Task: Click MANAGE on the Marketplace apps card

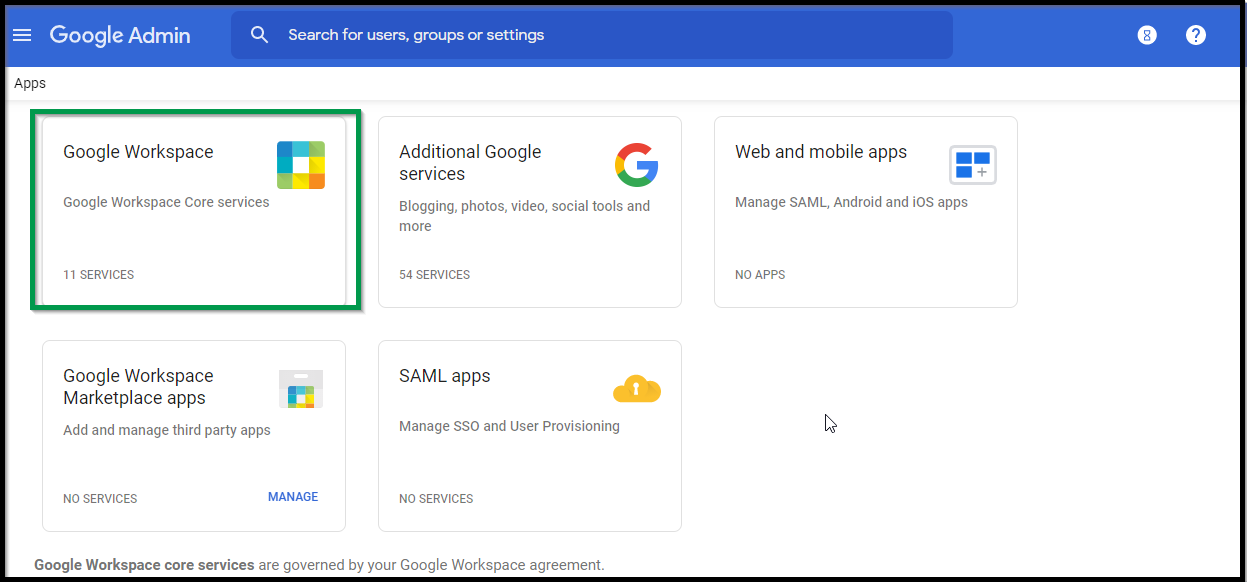Action: (293, 497)
